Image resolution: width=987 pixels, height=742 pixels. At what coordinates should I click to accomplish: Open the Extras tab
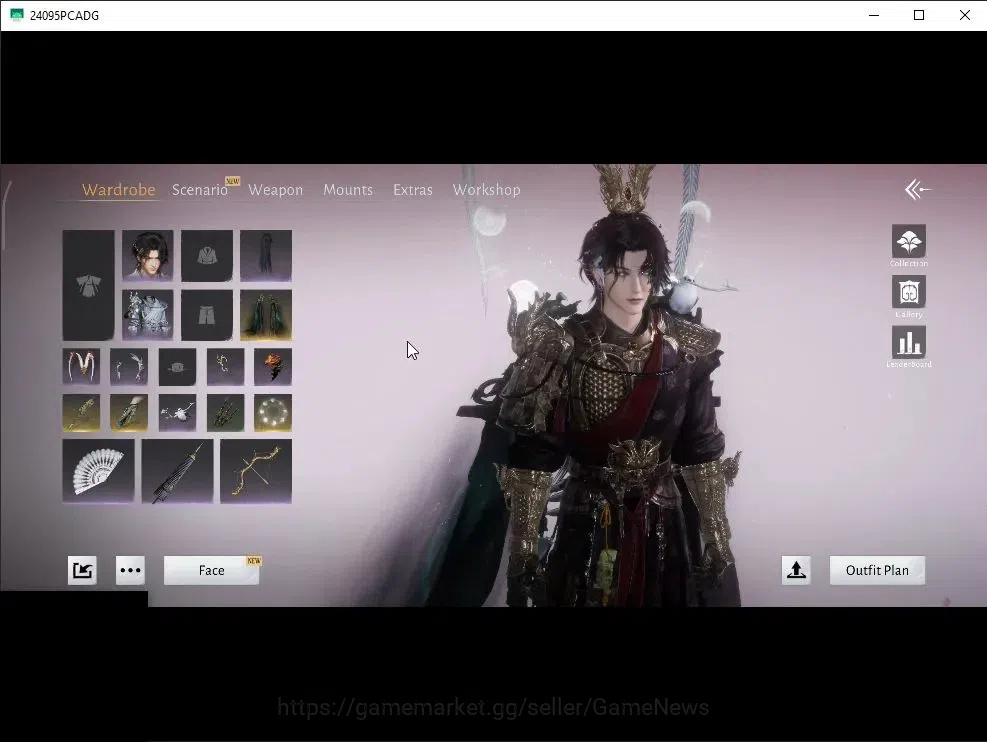(413, 189)
